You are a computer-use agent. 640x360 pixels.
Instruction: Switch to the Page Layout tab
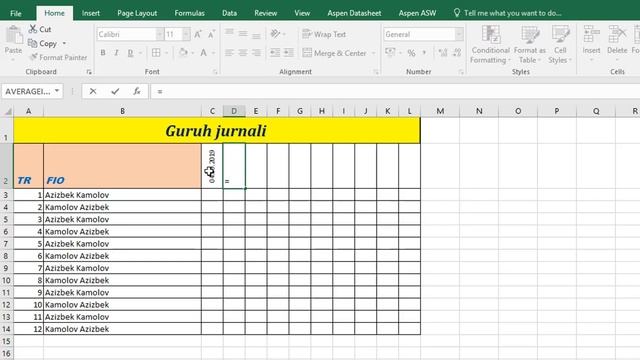(137, 13)
